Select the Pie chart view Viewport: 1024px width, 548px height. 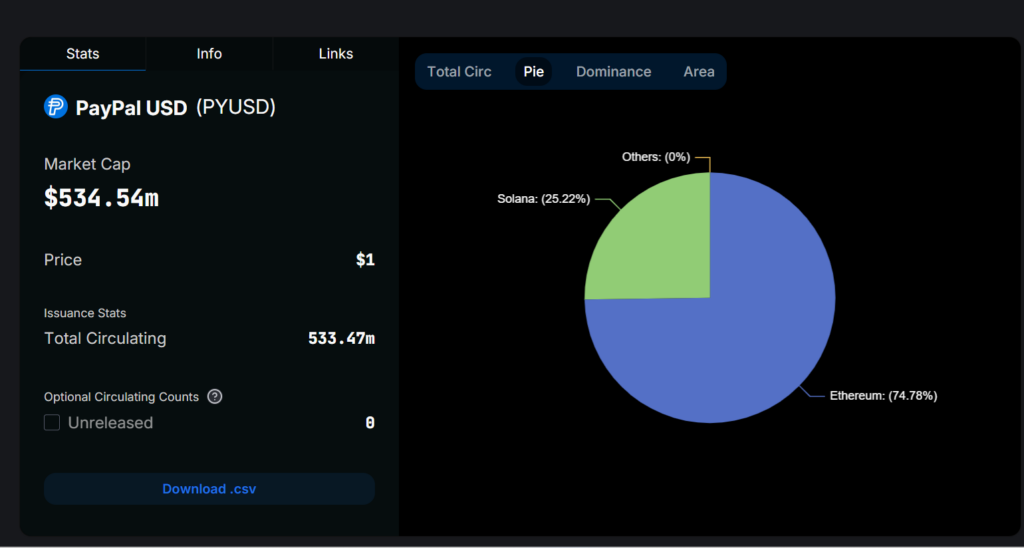[534, 72]
